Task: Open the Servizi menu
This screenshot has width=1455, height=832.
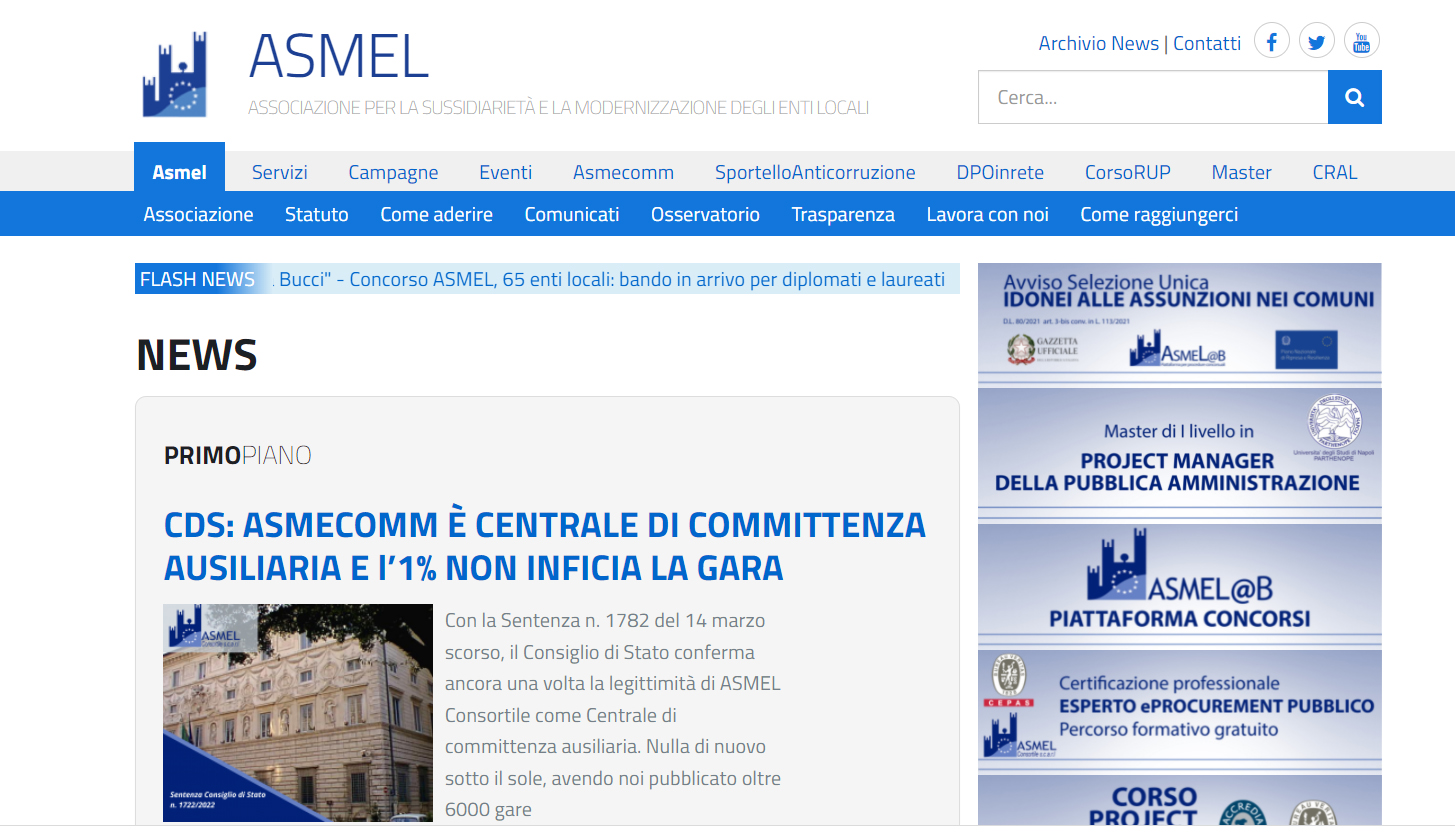Action: [x=279, y=172]
